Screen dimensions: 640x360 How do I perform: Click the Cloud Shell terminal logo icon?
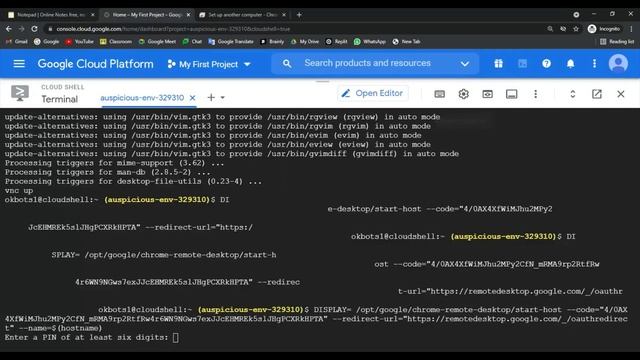(x=20, y=93)
